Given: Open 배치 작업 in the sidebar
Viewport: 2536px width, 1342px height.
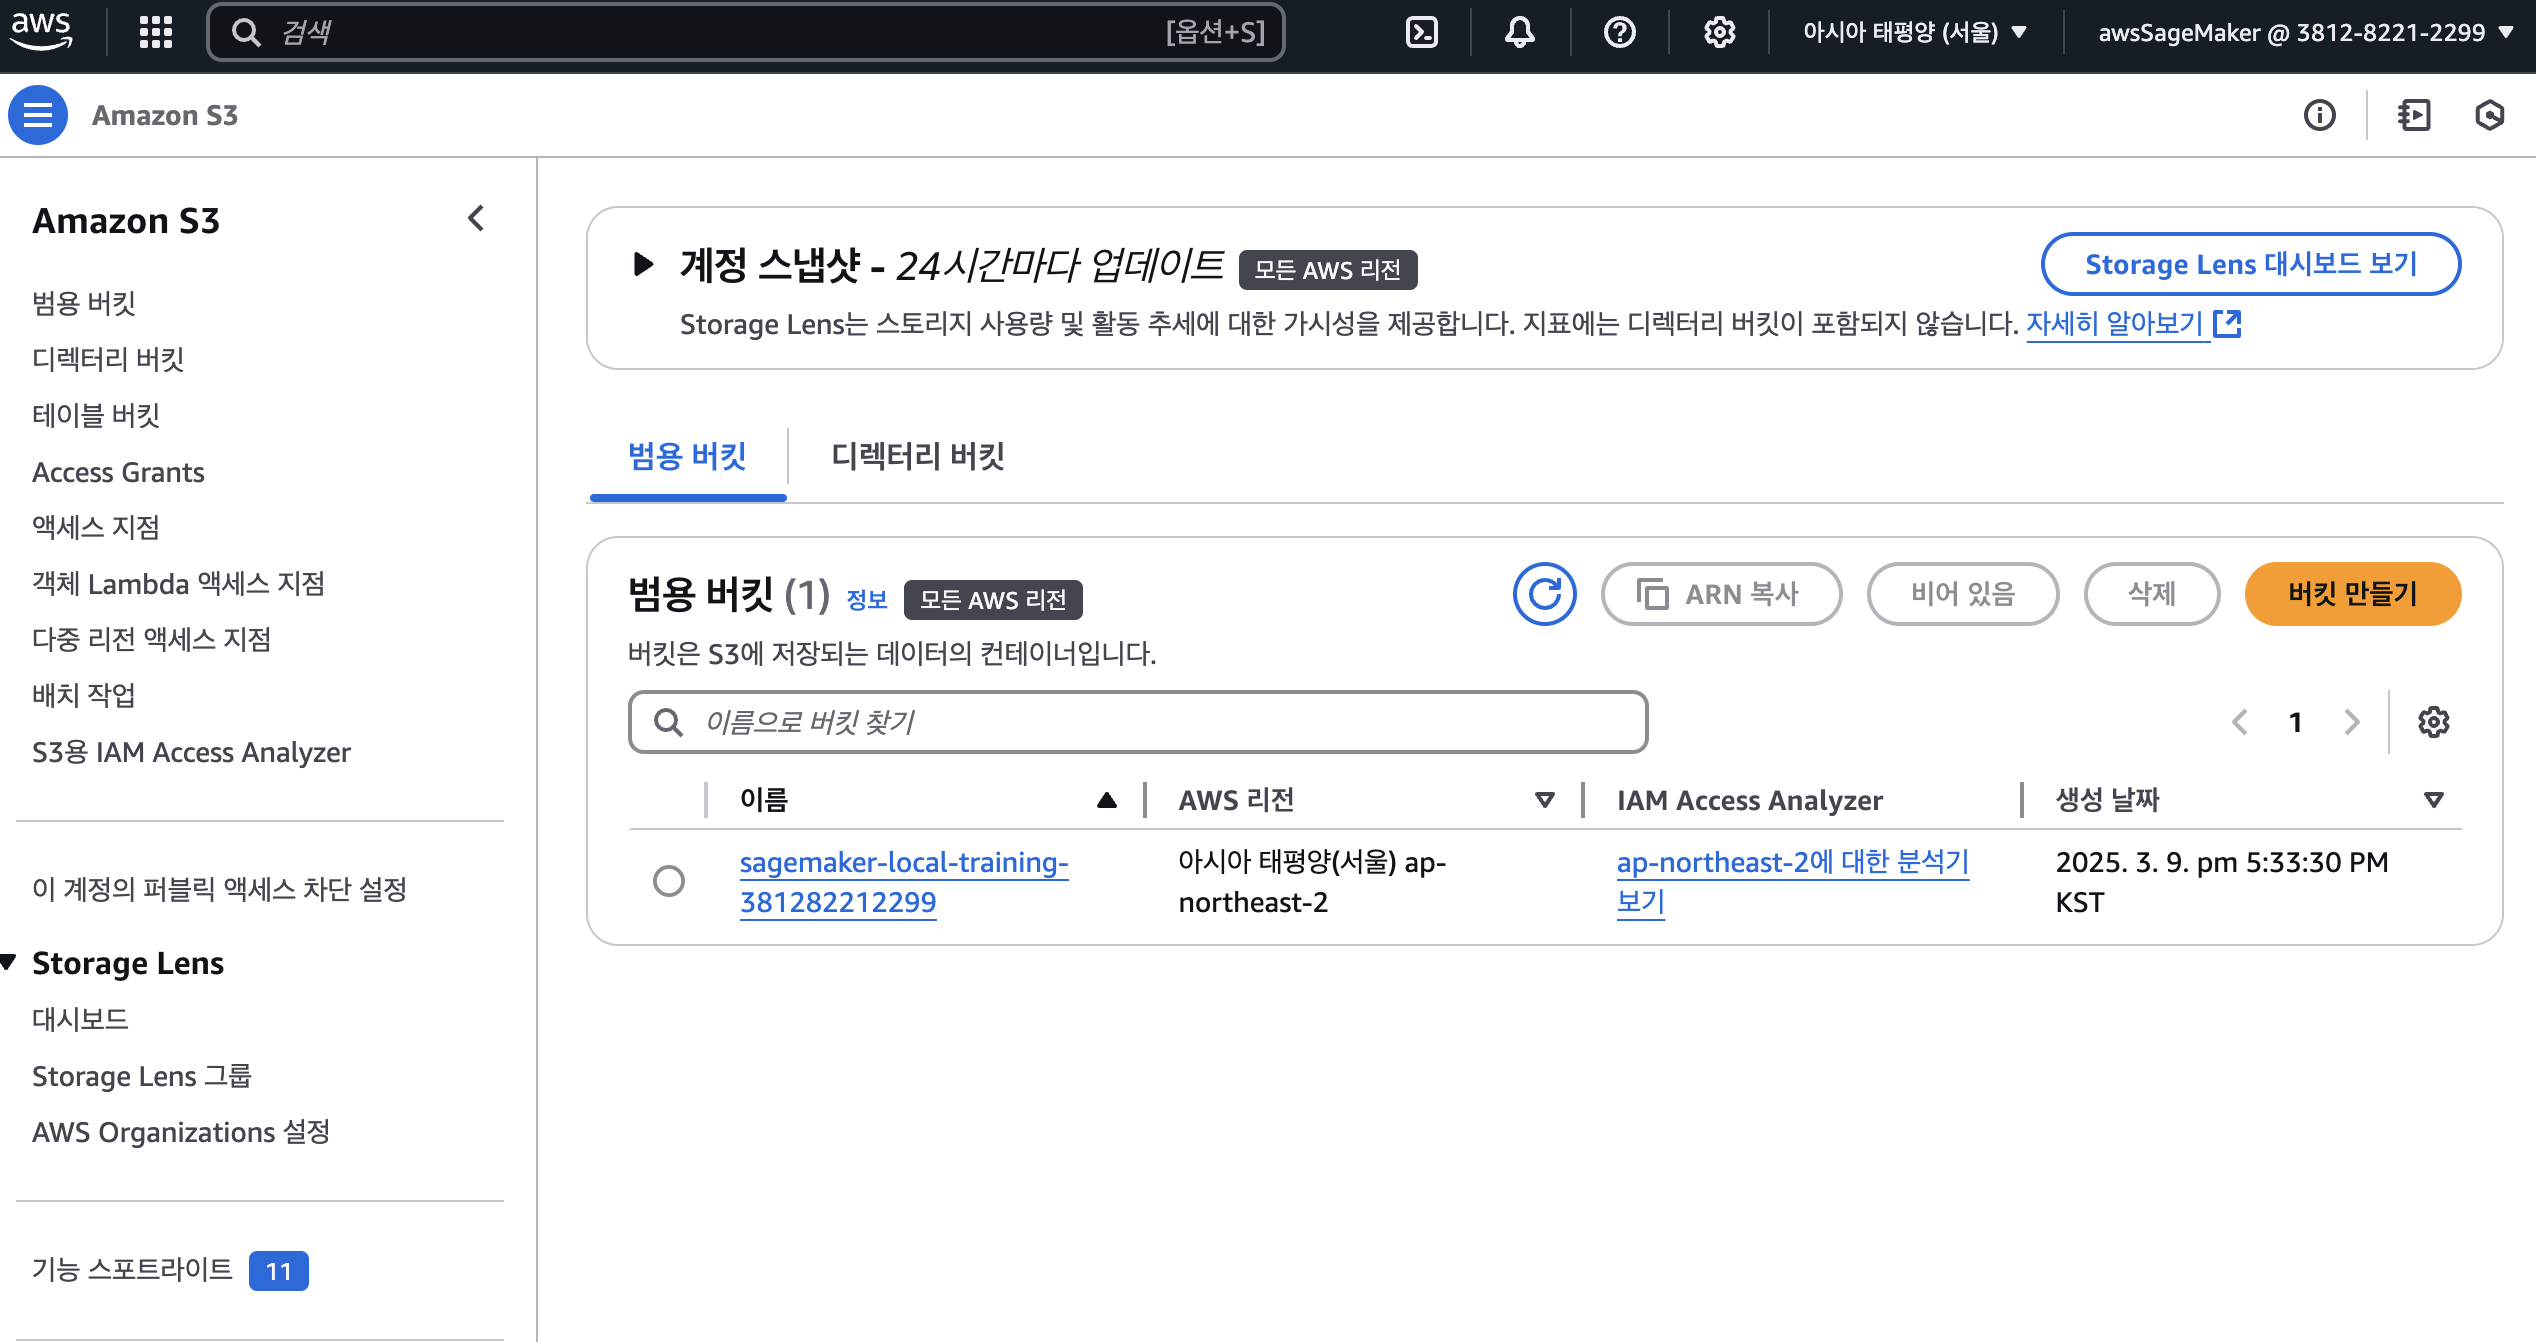Looking at the screenshot, I should tap(84, 695).
